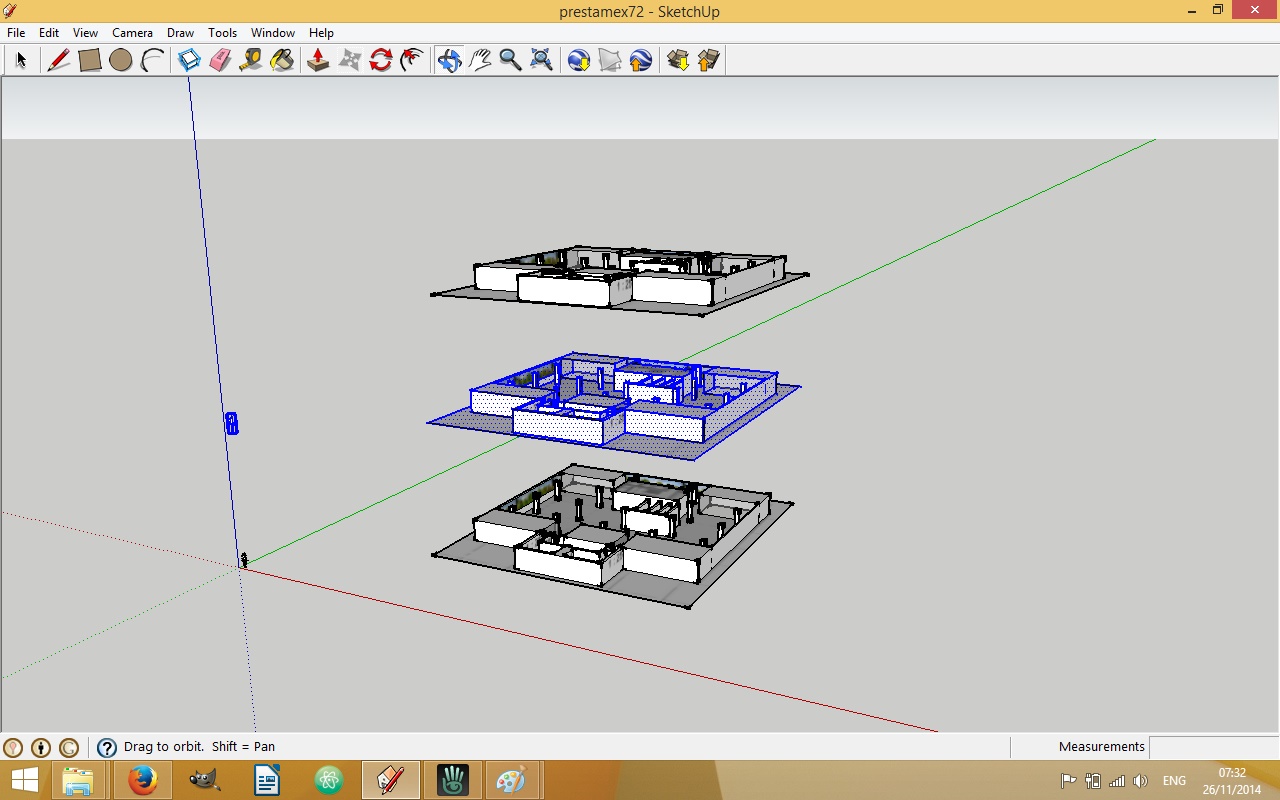The image size is (1280, 800).
Task: Choose the Rectangle drawing tool
Action: pyautogui.click(x=90, y=60)
